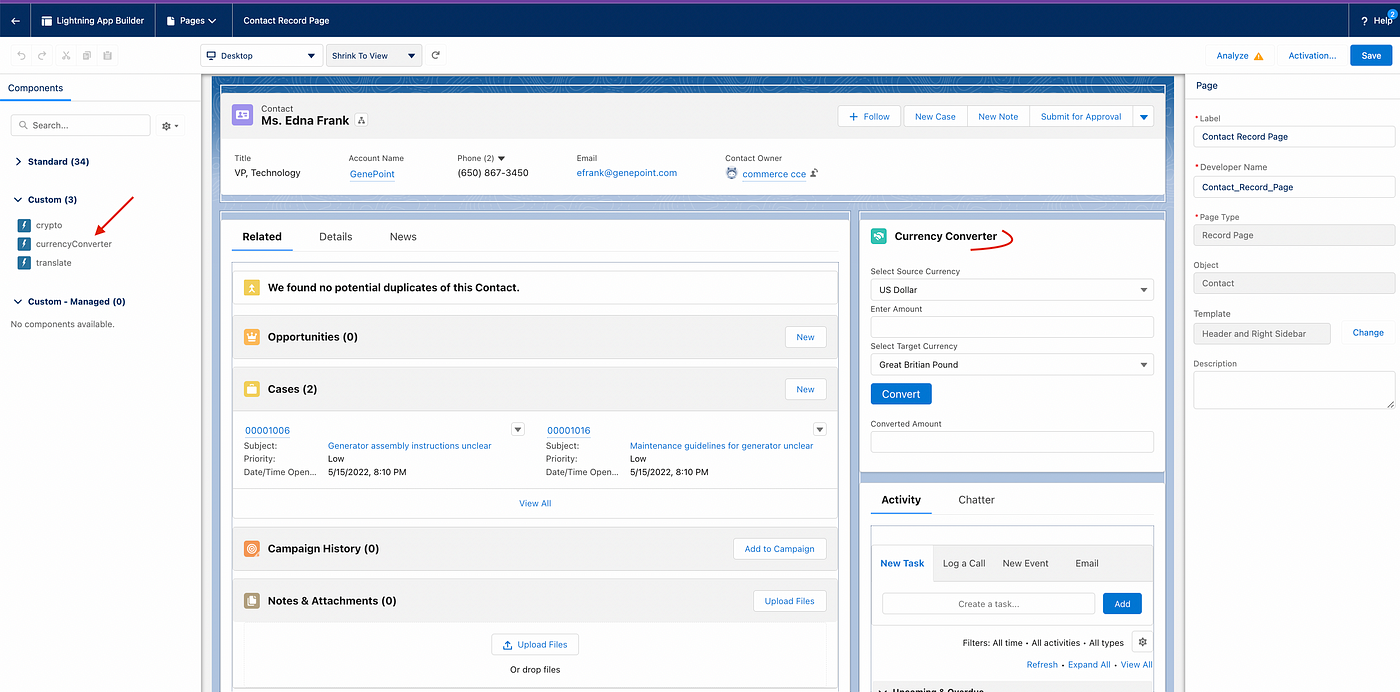Click the back arrow icon
Image resolution: width=1400 pixels, height=692 pixels.
[15, 20]
